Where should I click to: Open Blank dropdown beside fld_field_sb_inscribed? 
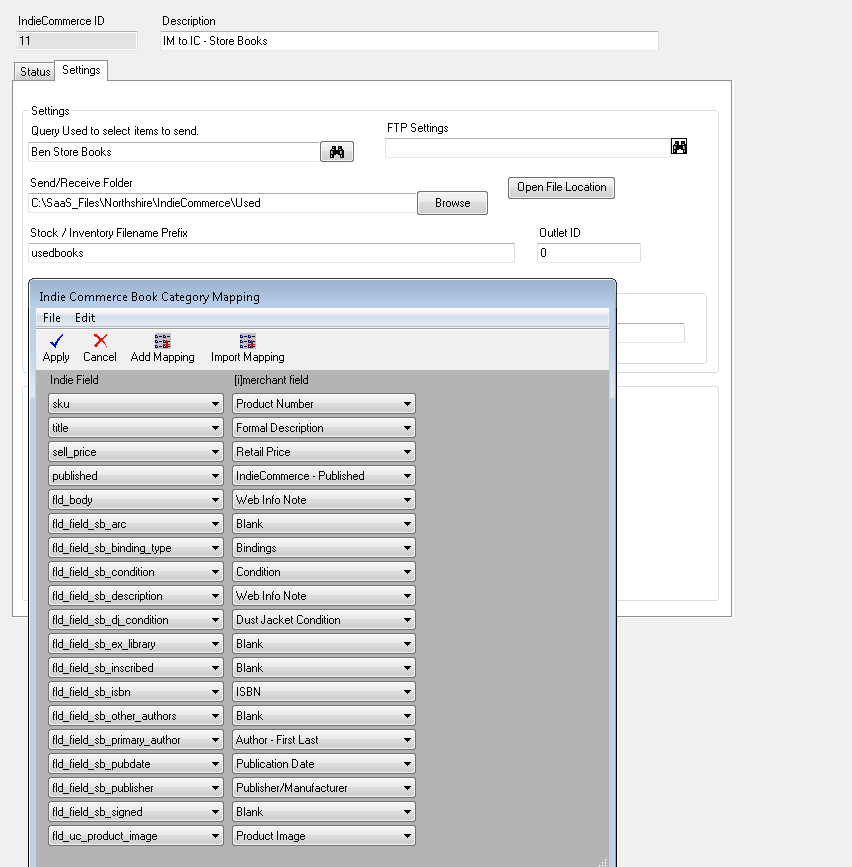323,668
